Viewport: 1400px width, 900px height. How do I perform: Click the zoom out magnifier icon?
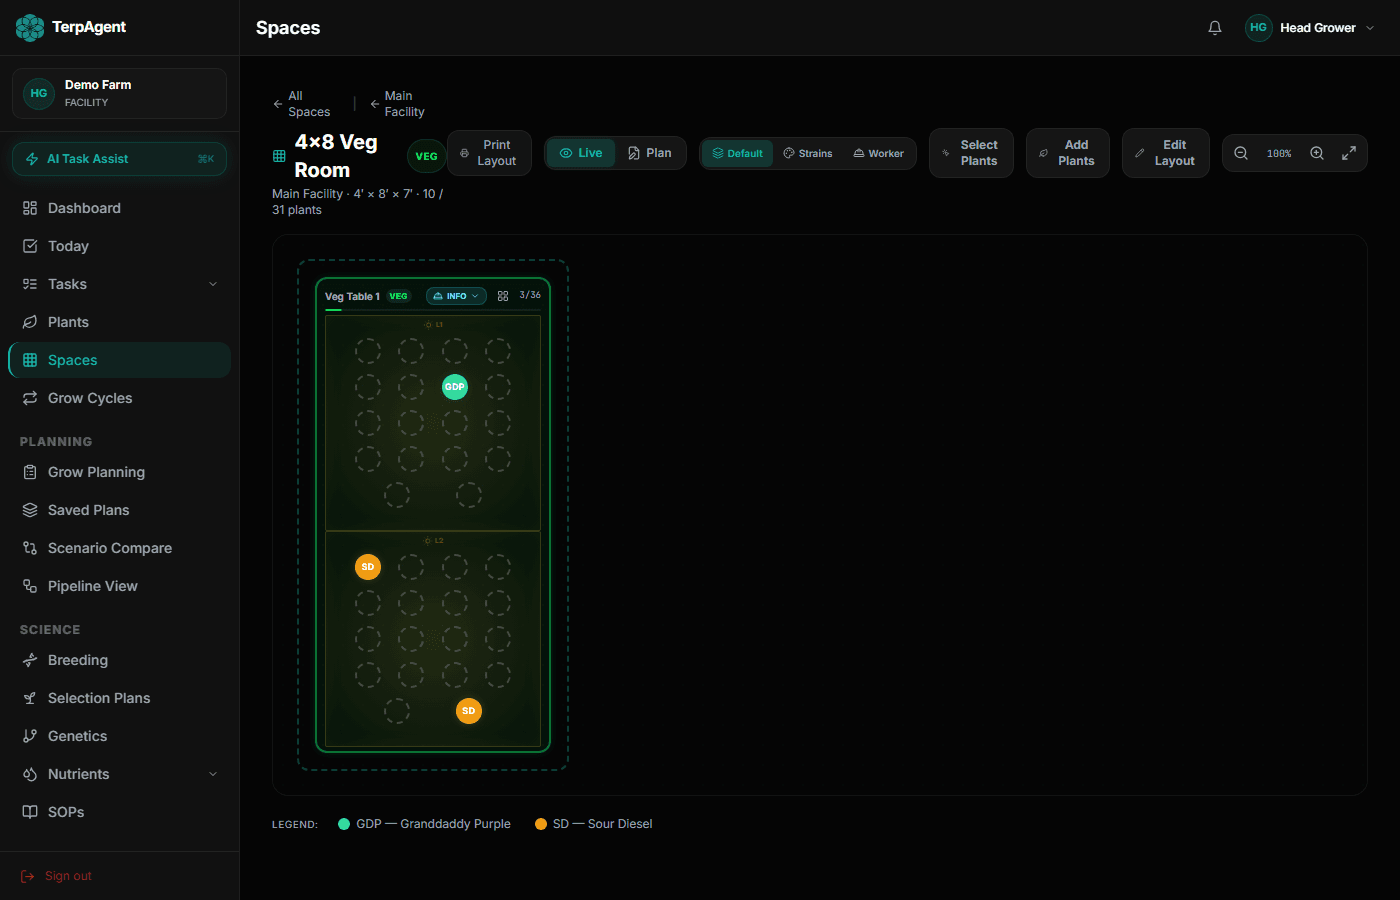coord(1240,152)
